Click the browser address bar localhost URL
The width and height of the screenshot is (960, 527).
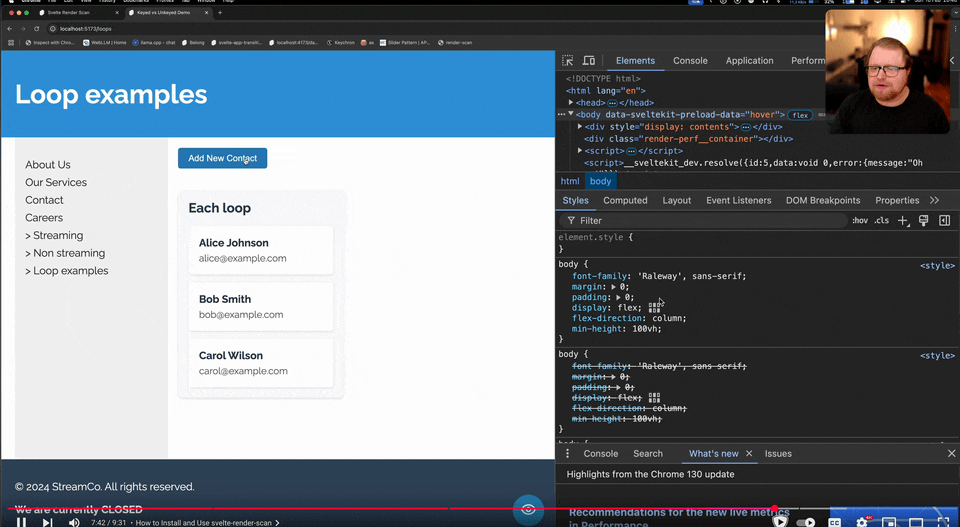[x=86, y=29]
